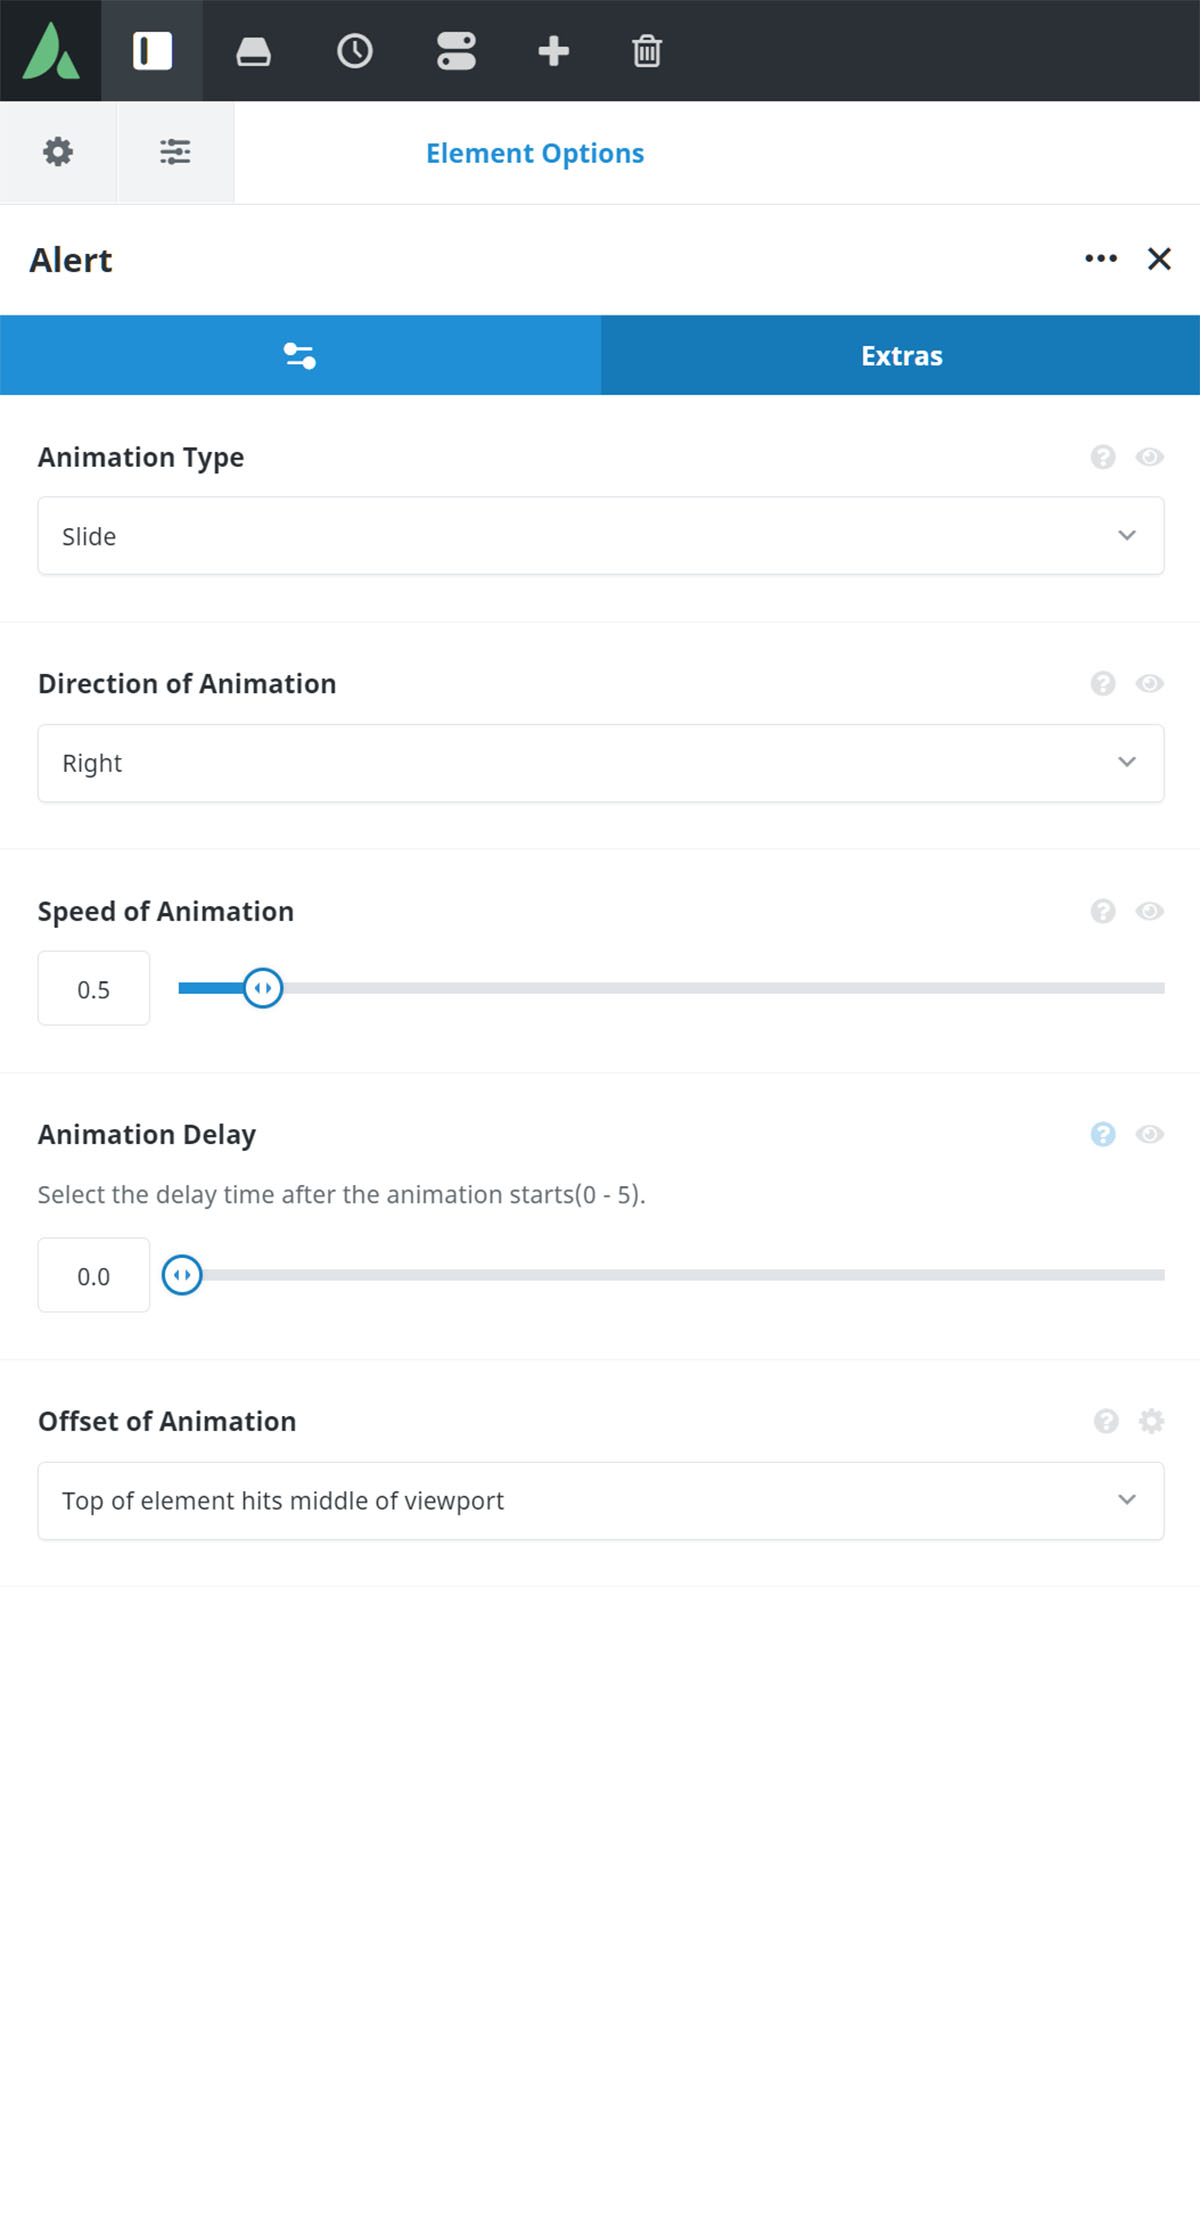Toggle preview eye for Animation Type

[1149, 457]
